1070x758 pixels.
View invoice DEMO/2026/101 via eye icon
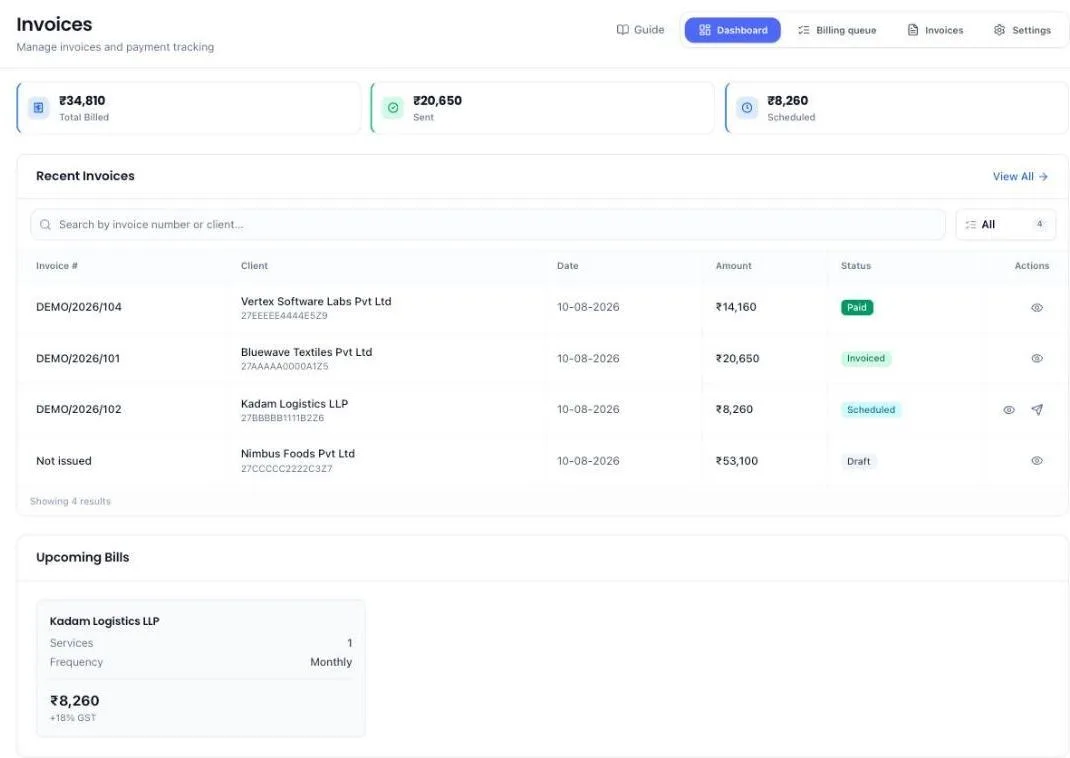[1037, 359]
